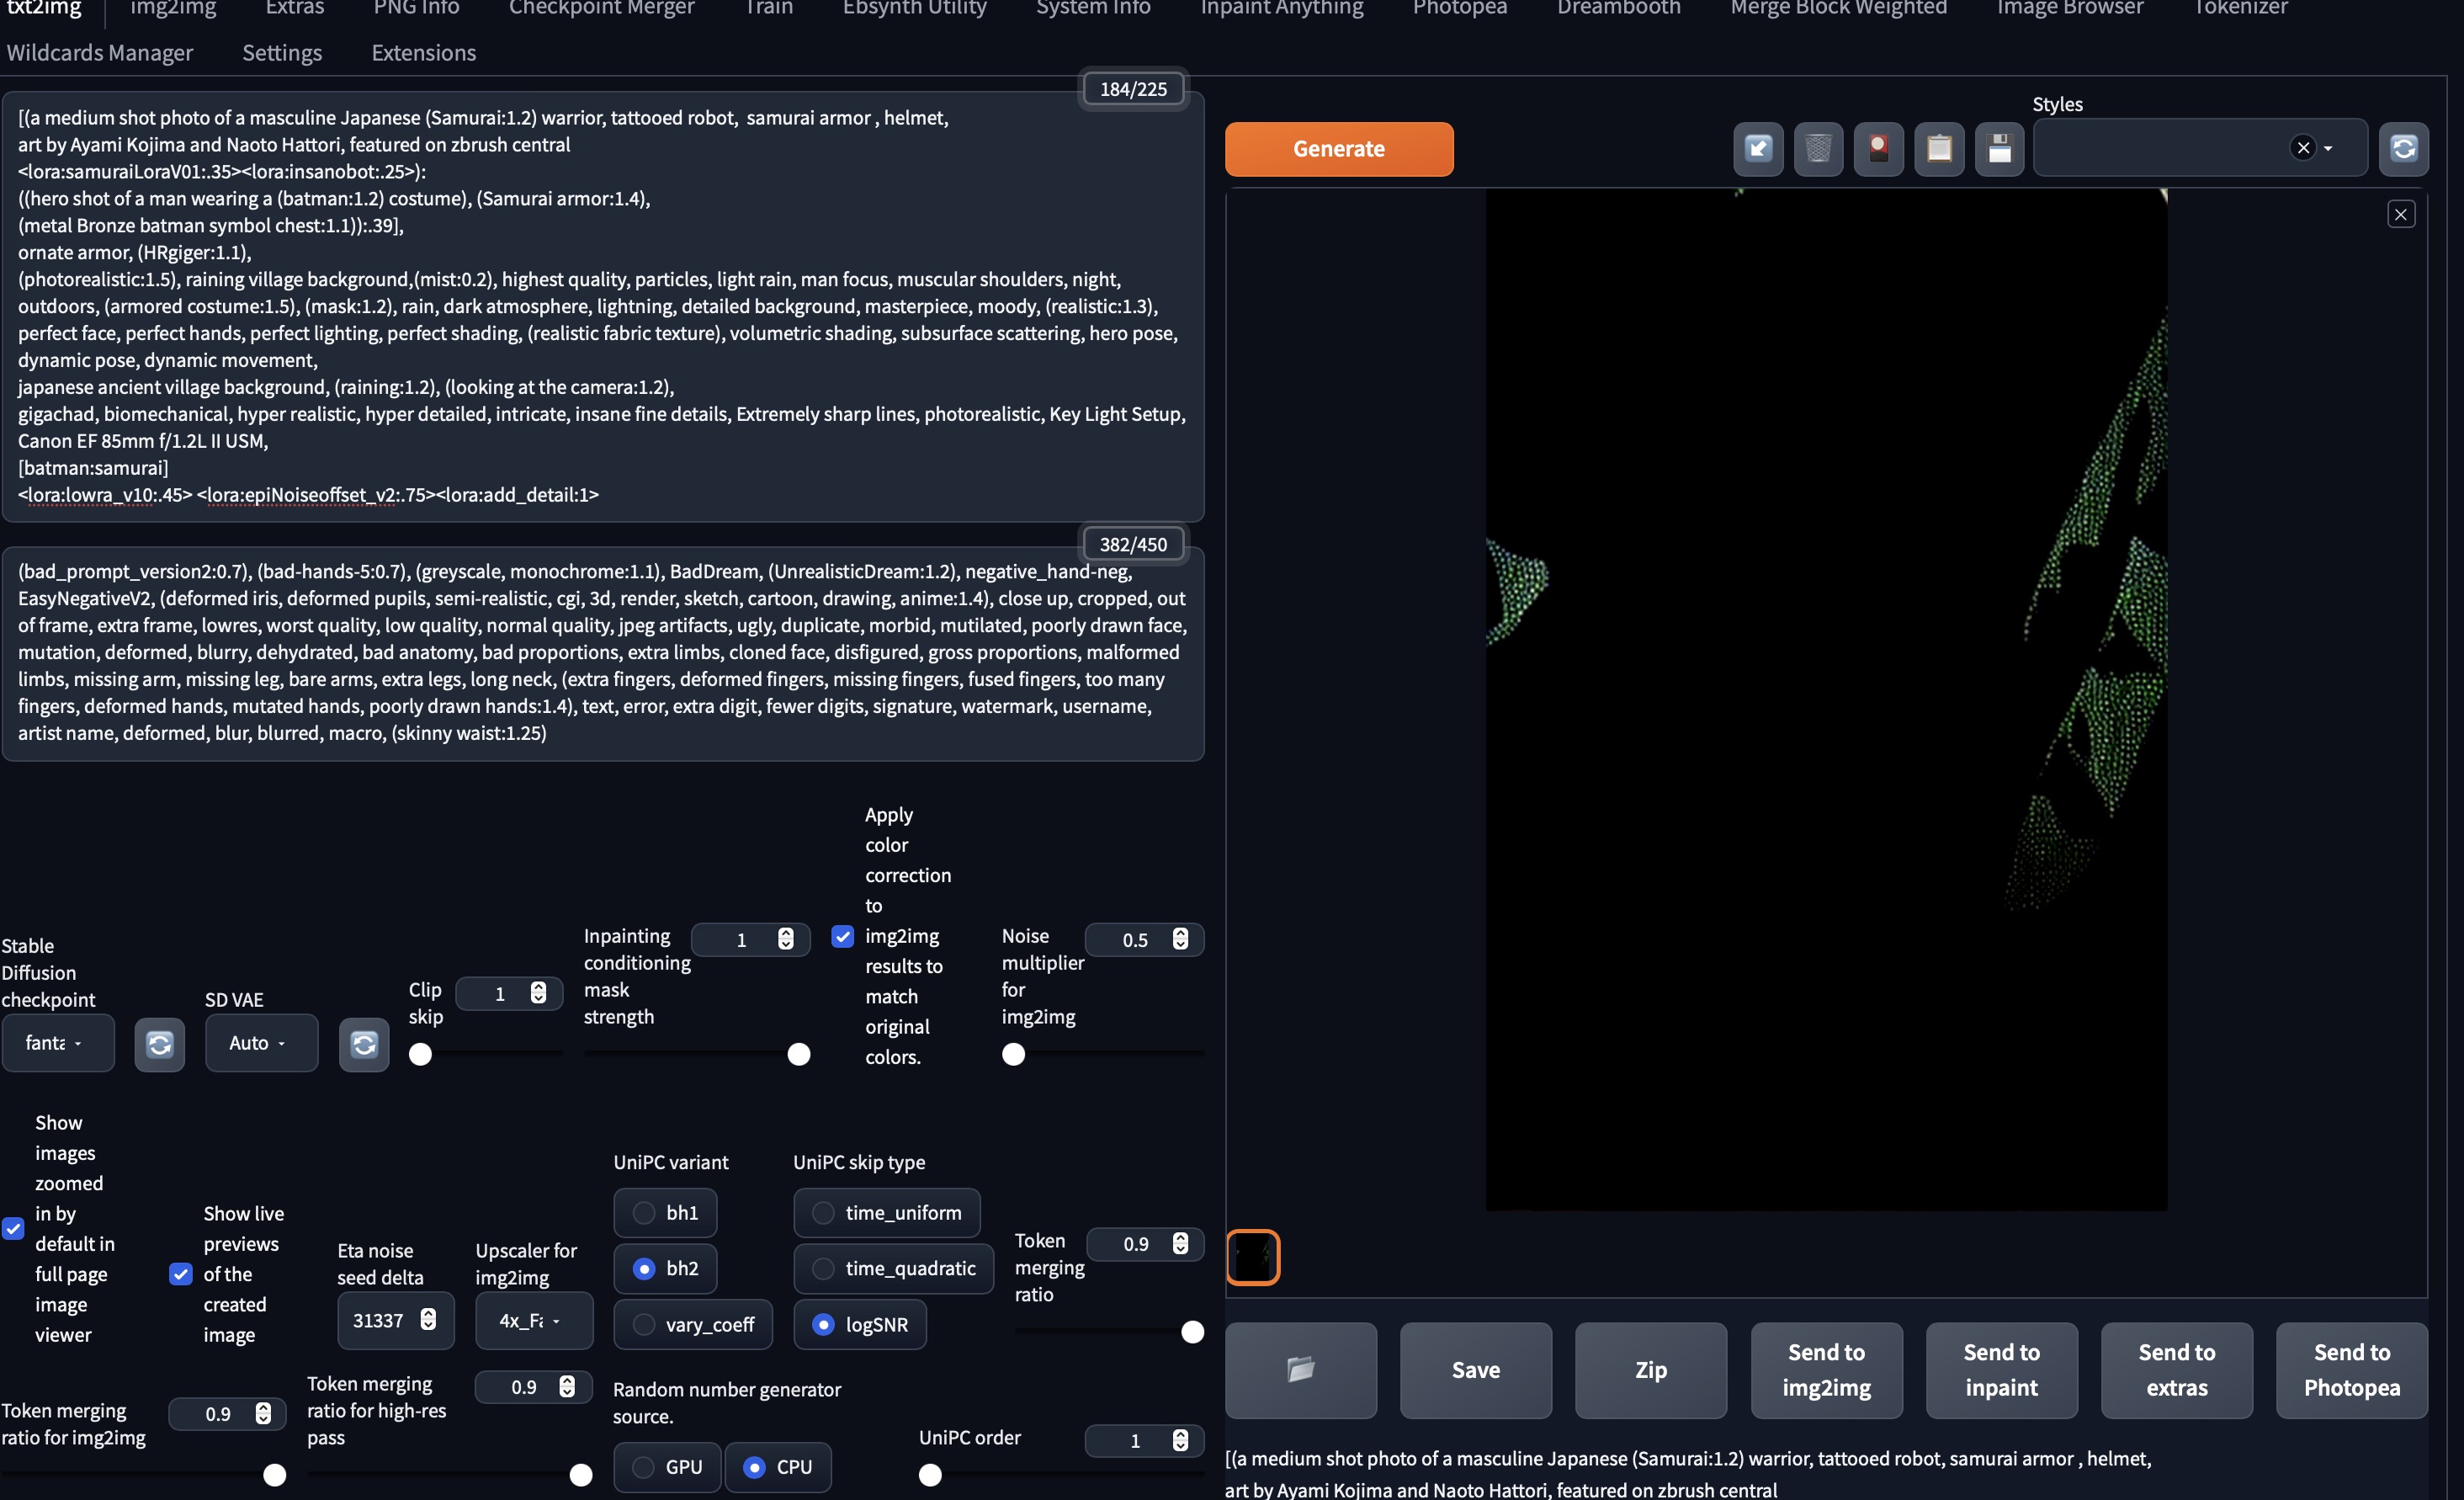Select the bh1 UniPC variant
This screenshot has width=2464, height=1500.
(643, 1213)
